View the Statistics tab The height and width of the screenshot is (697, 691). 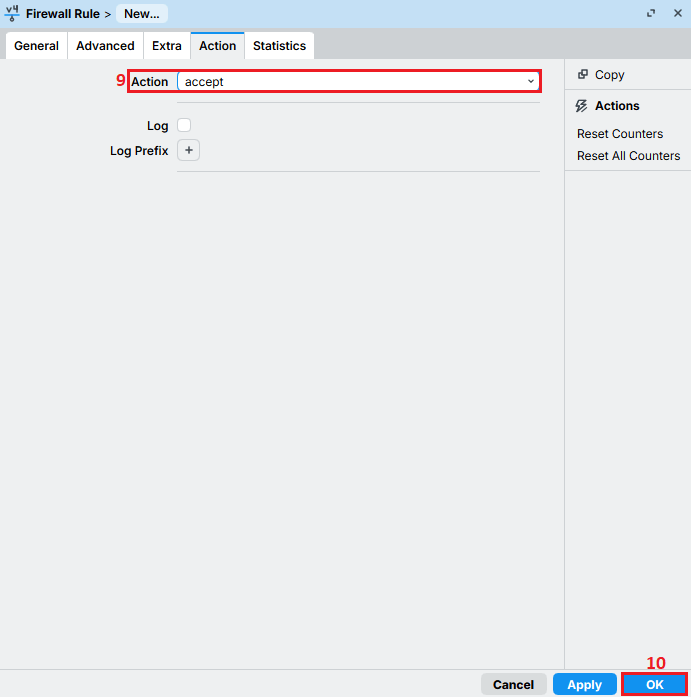tap(280, 46)
